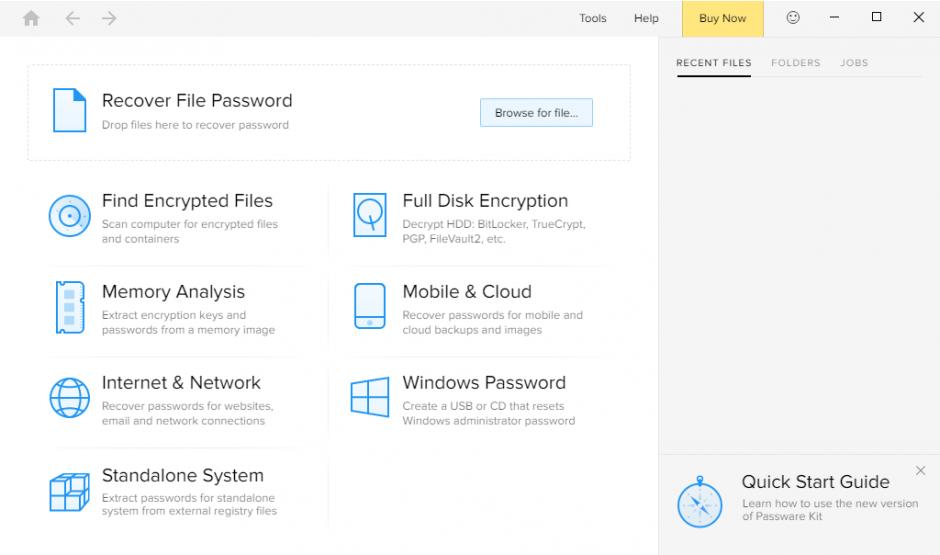
Task: Click the Windows Password logo icon
Action: click(370, 398)
